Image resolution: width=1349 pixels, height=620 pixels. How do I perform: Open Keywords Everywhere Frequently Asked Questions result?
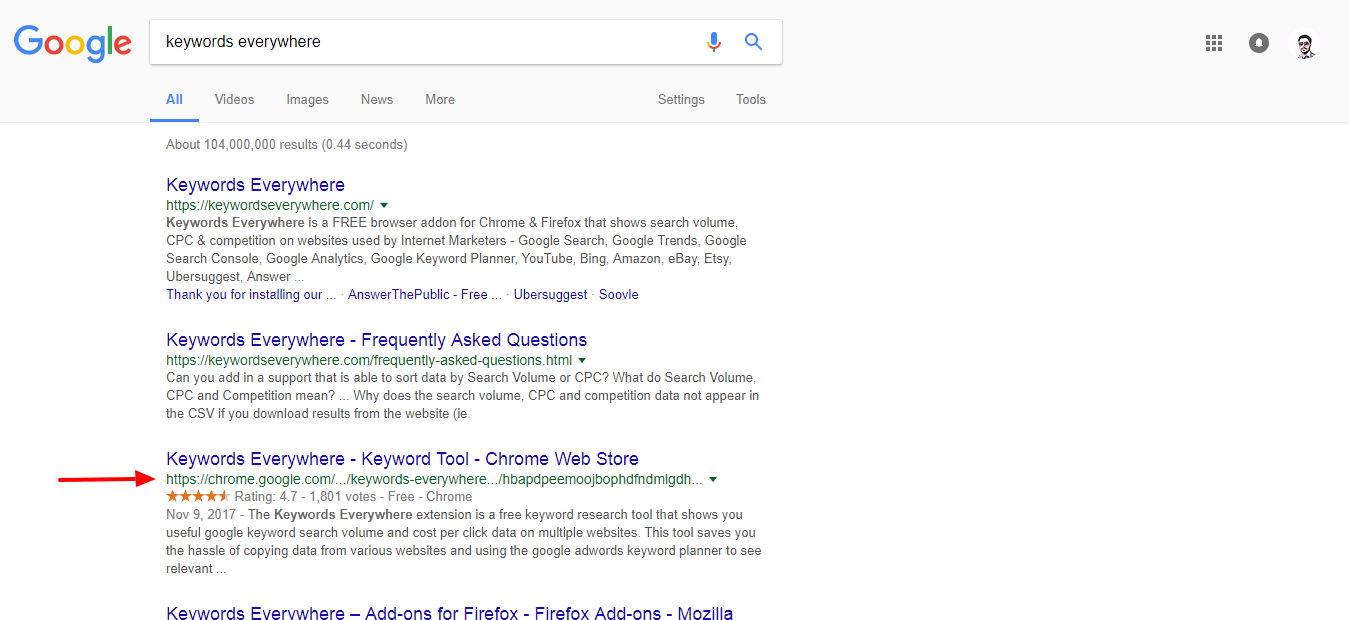377,340
